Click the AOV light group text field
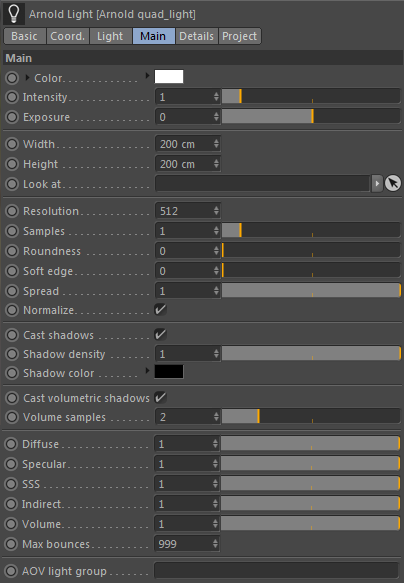 [277, 570]
